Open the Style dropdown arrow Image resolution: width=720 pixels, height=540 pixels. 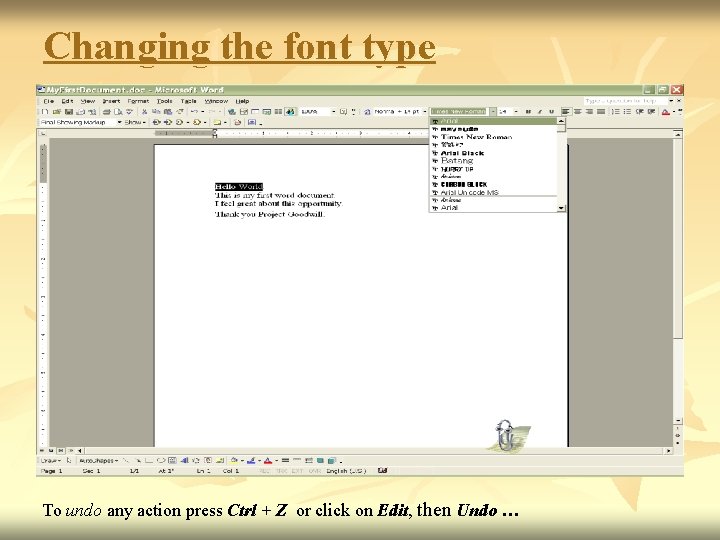coord(425,112)
